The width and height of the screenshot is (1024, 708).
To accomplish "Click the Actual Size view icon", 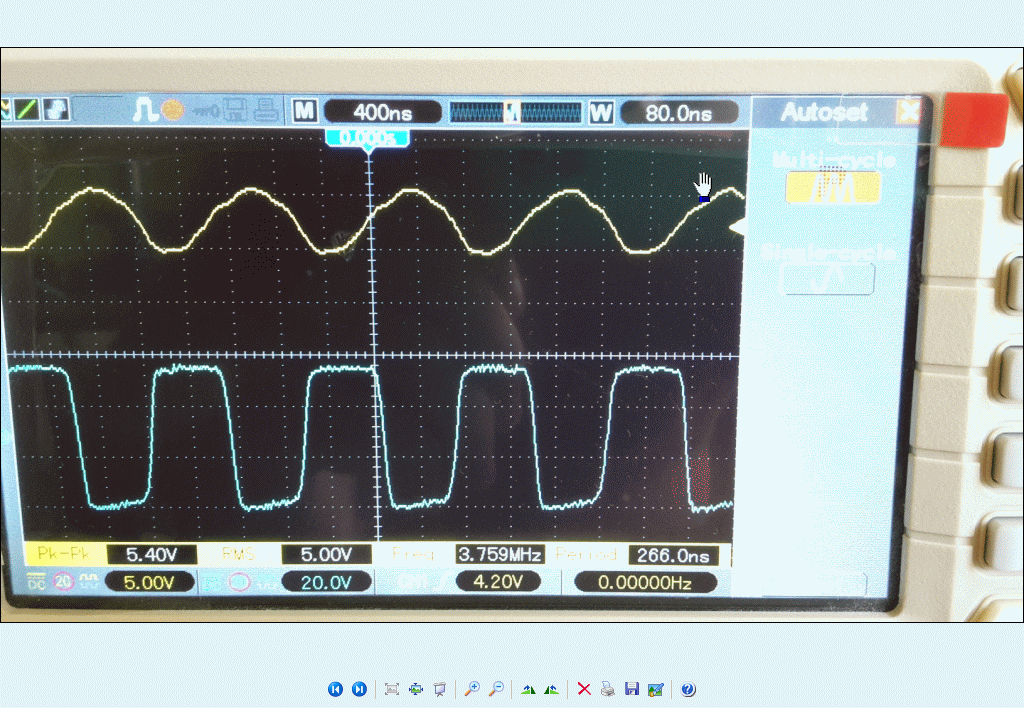I will point(416,689).
